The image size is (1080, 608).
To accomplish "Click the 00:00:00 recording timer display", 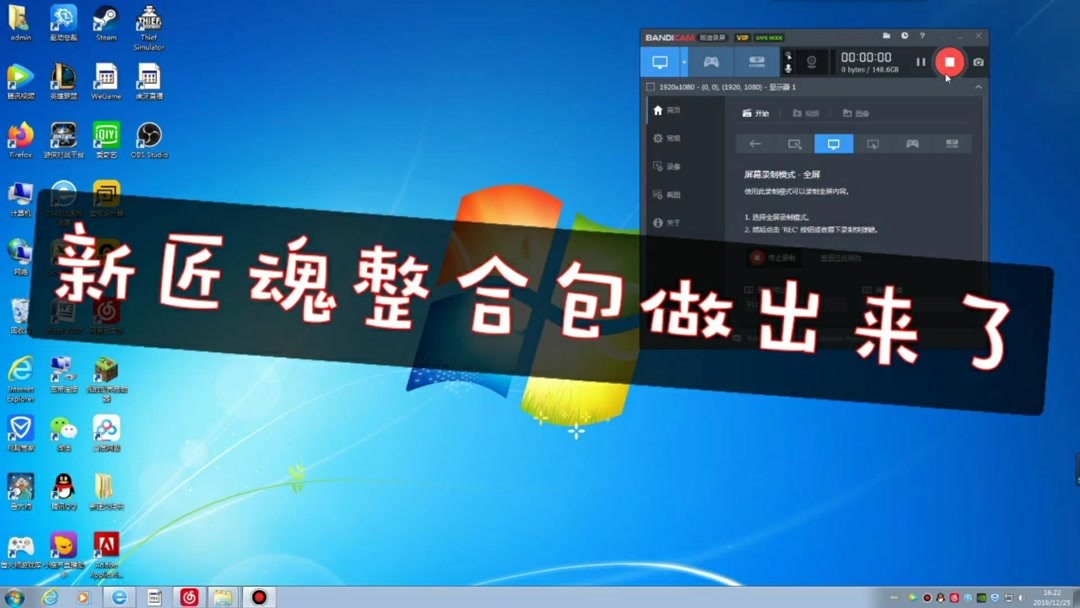I will 866,57.
